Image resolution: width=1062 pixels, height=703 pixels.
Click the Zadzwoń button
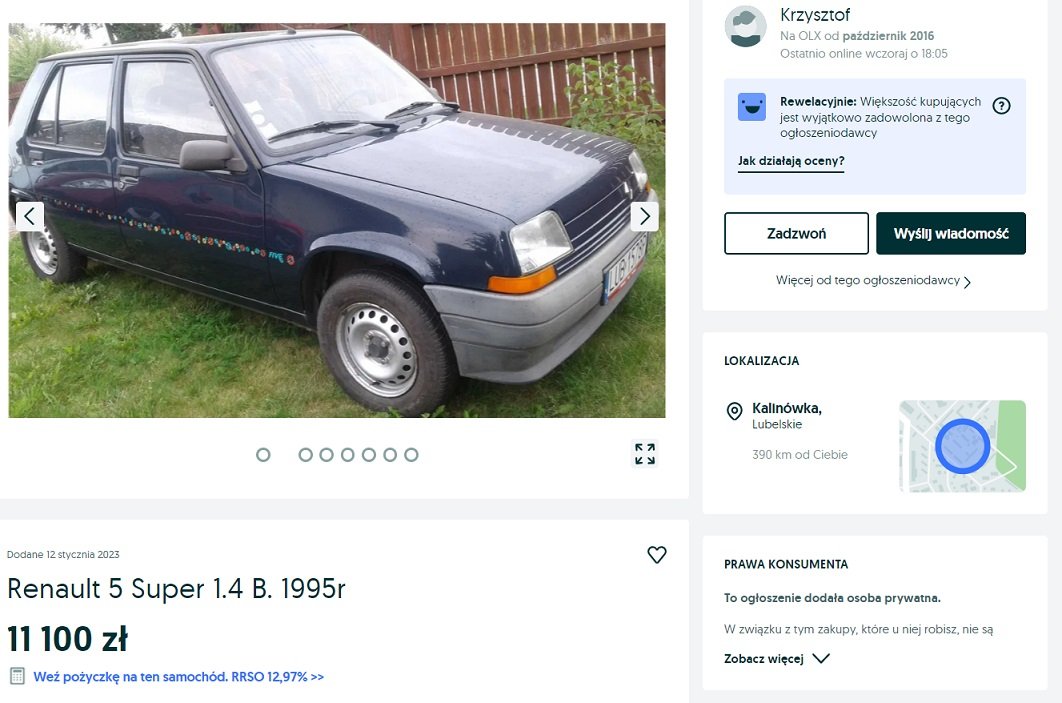click(x=796, y=234)
